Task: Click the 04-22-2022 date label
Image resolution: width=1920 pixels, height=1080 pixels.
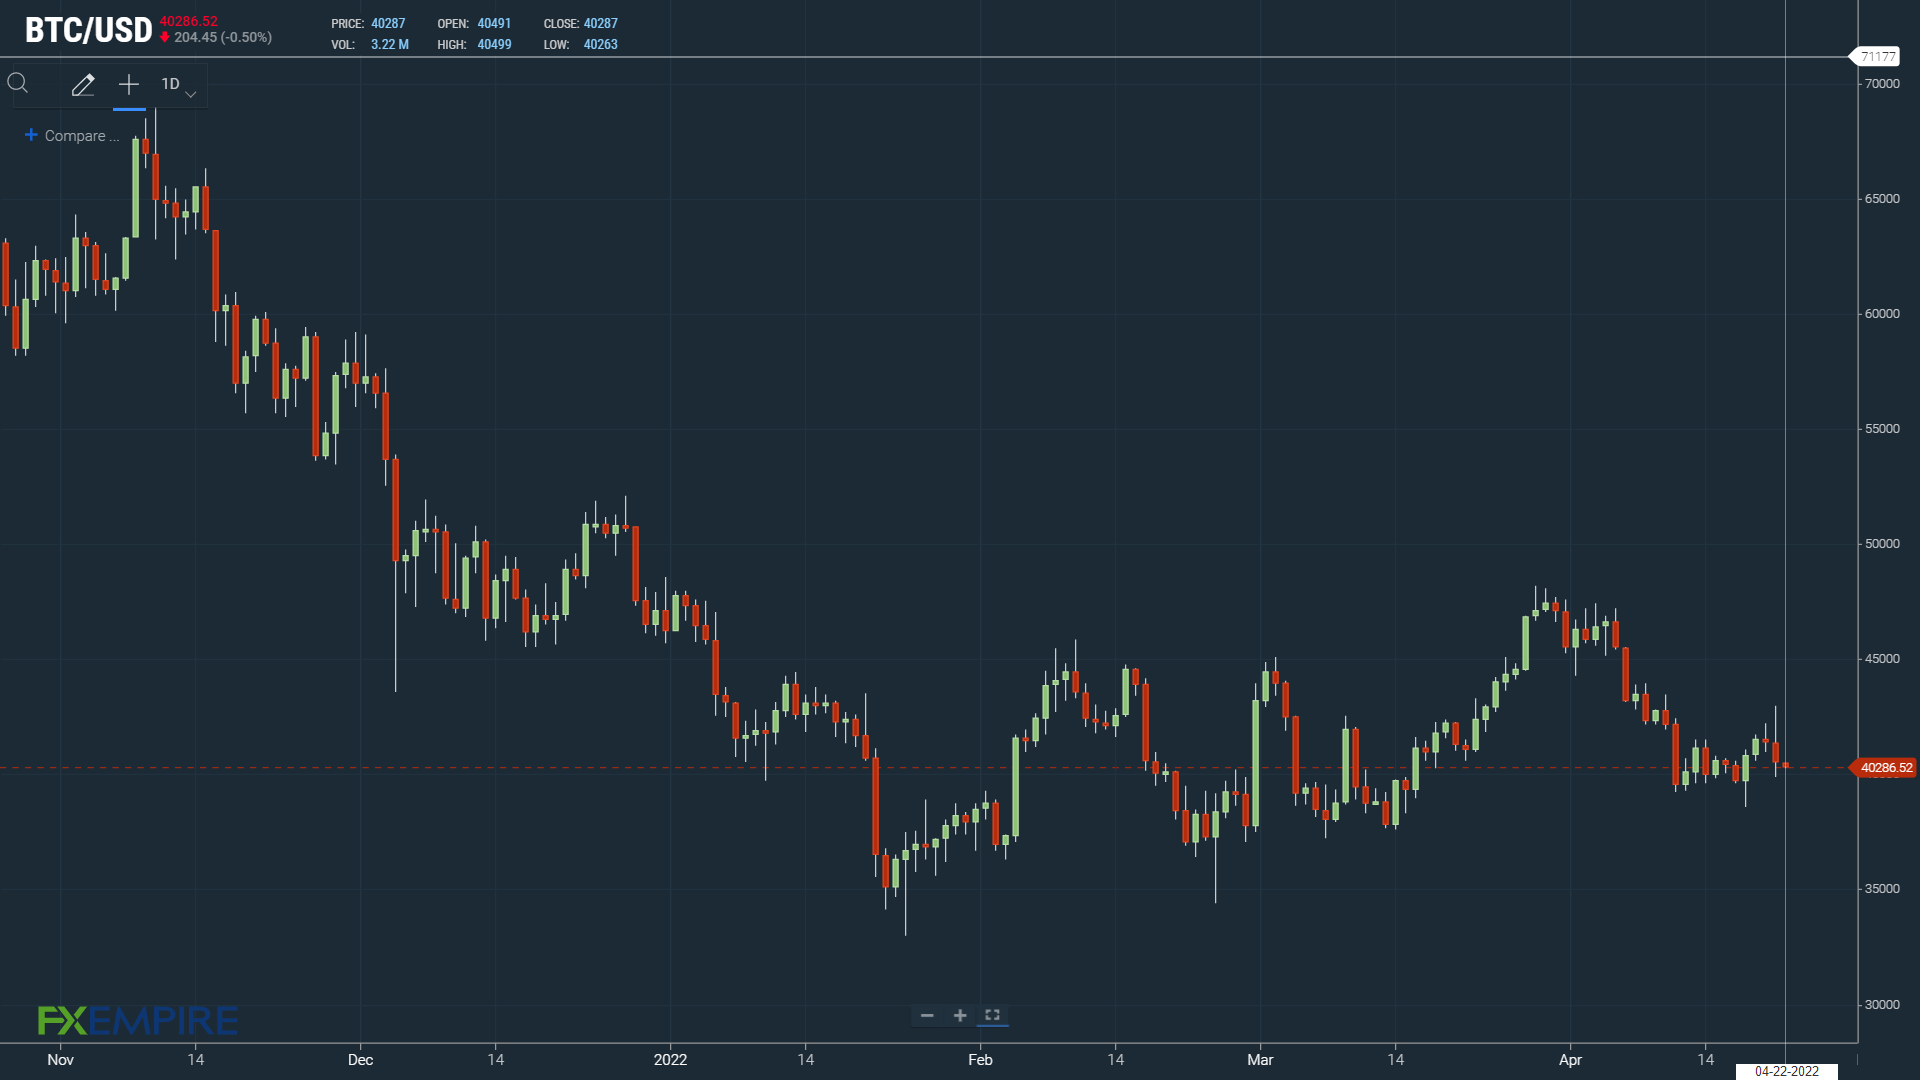Action: point(1787,1071)
